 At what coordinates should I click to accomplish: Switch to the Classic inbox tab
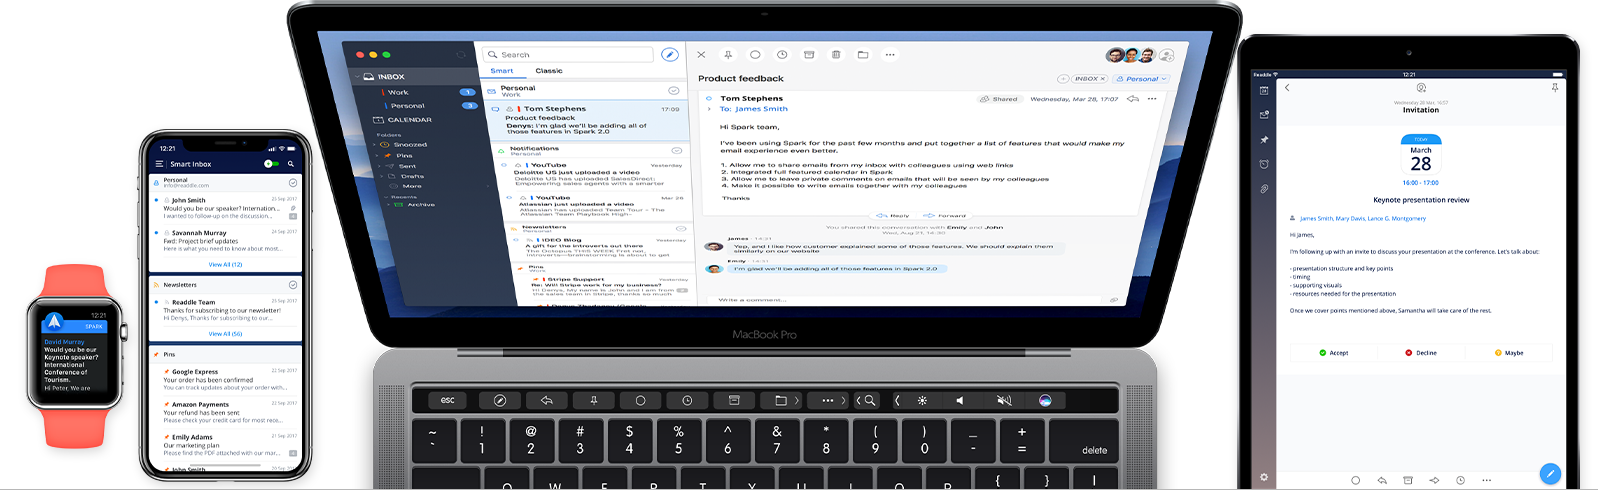tap(549, 71)
